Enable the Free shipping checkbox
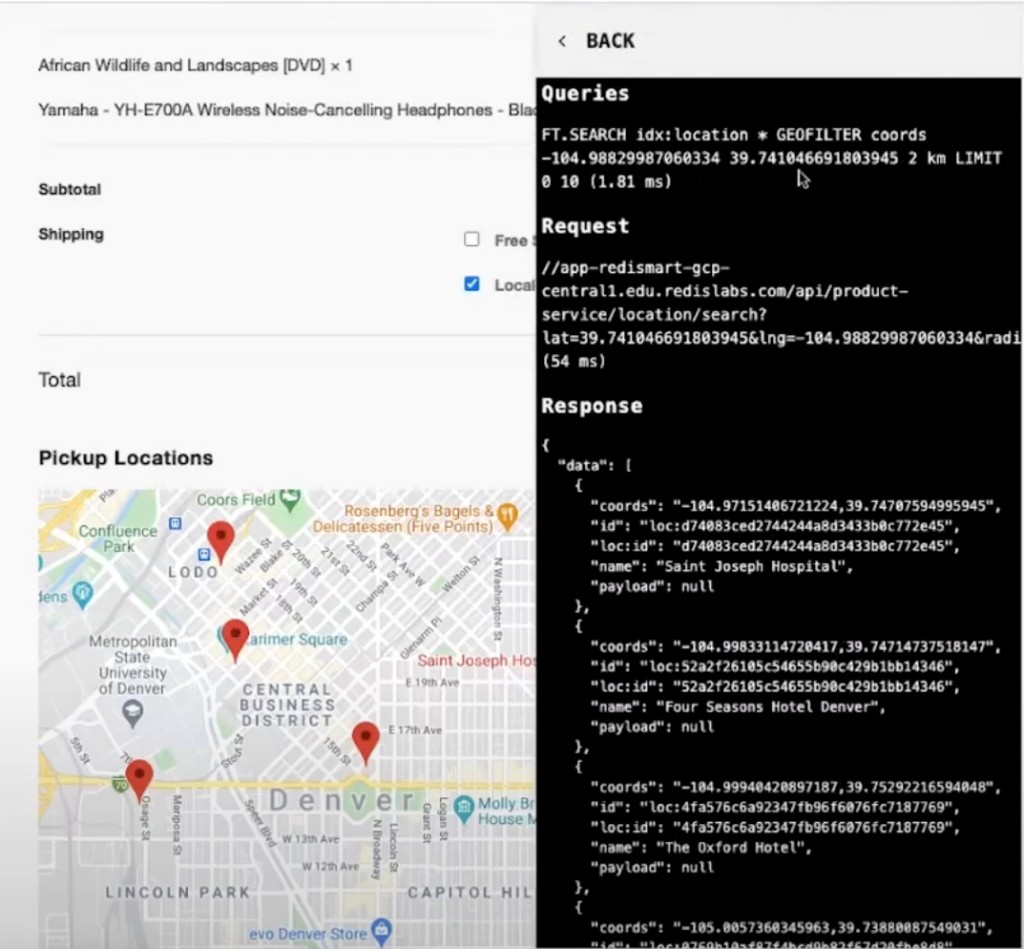1024x949 pixels. pyautogui.click(x=471, y=239)
